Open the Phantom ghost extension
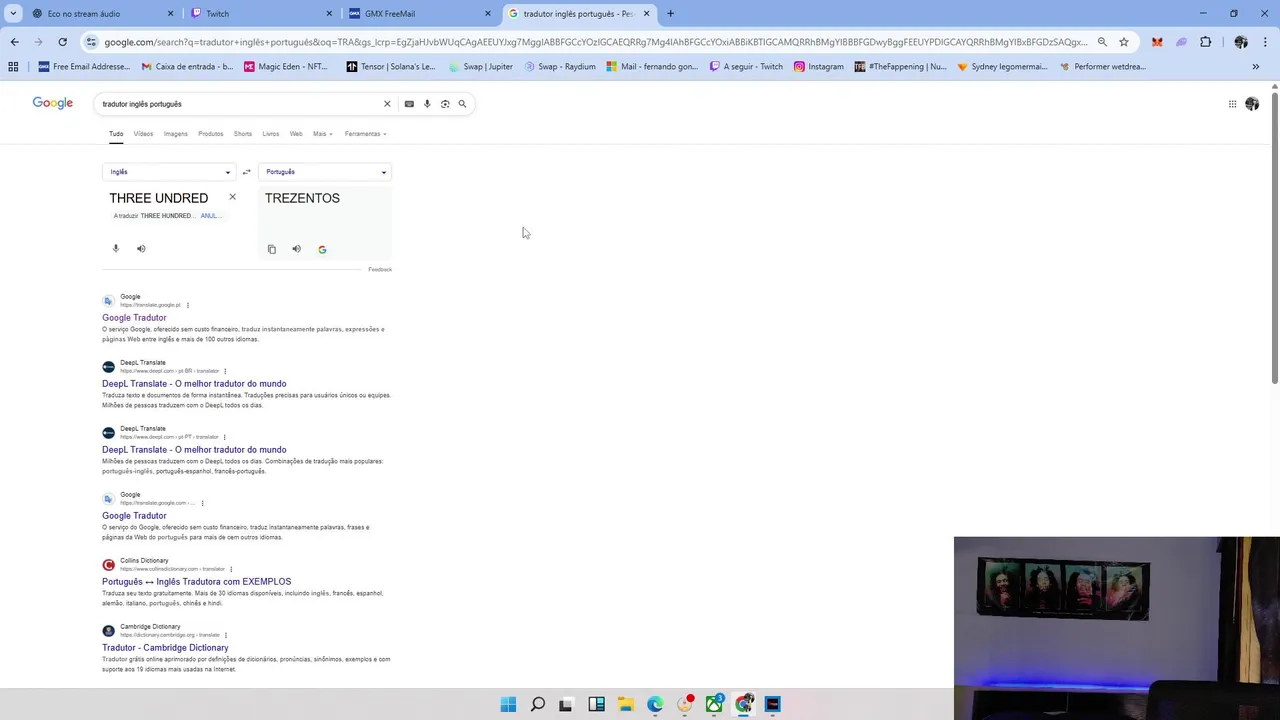The image size is (1280, 720). coord(1181,42)
